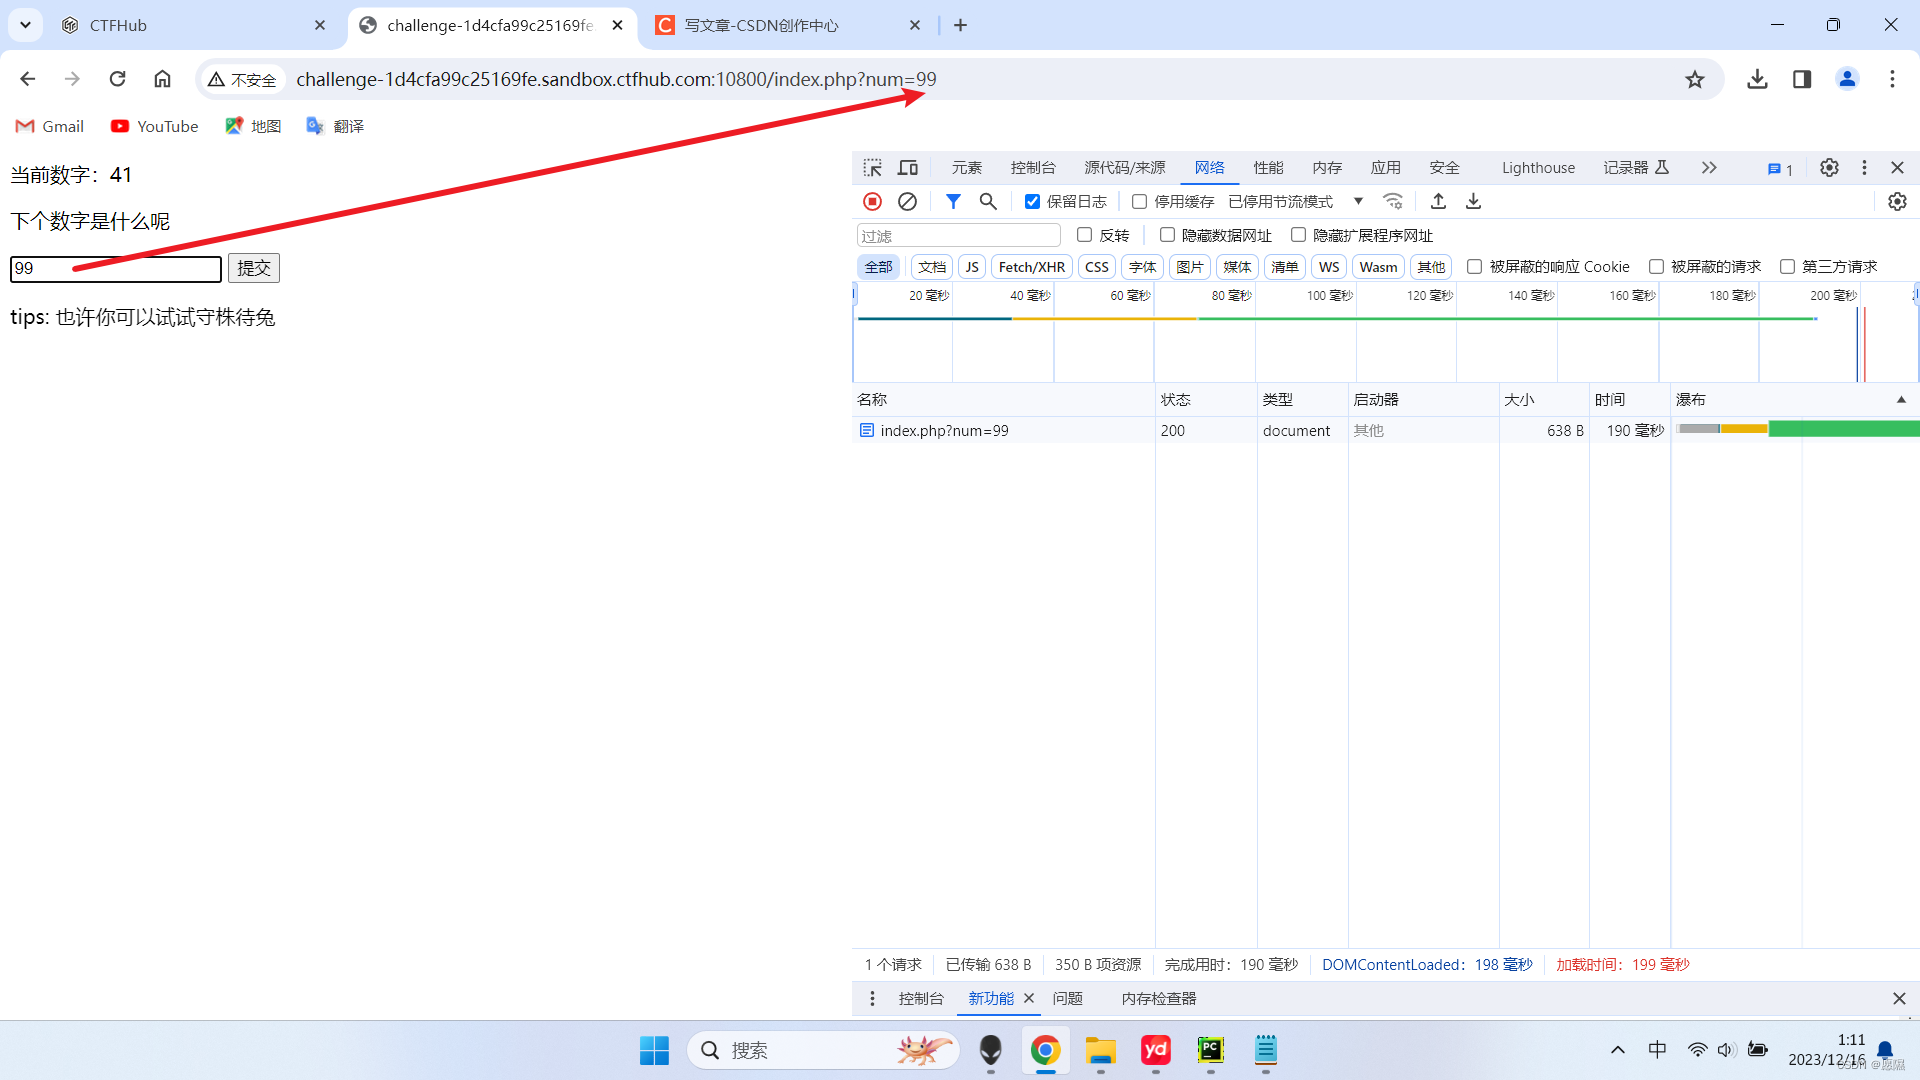Open the network search magnifier
This screenshot has height=1080, width=1920.
coord(988,201)
